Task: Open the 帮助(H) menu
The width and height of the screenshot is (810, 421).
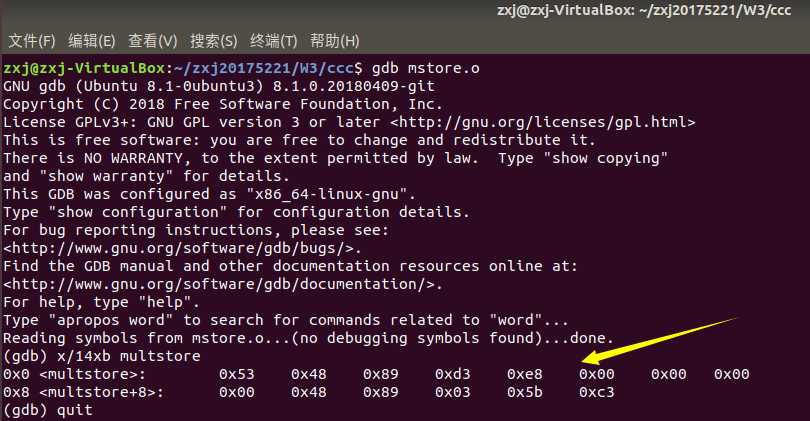Action: pyautogui.click(x=334, y=41)
